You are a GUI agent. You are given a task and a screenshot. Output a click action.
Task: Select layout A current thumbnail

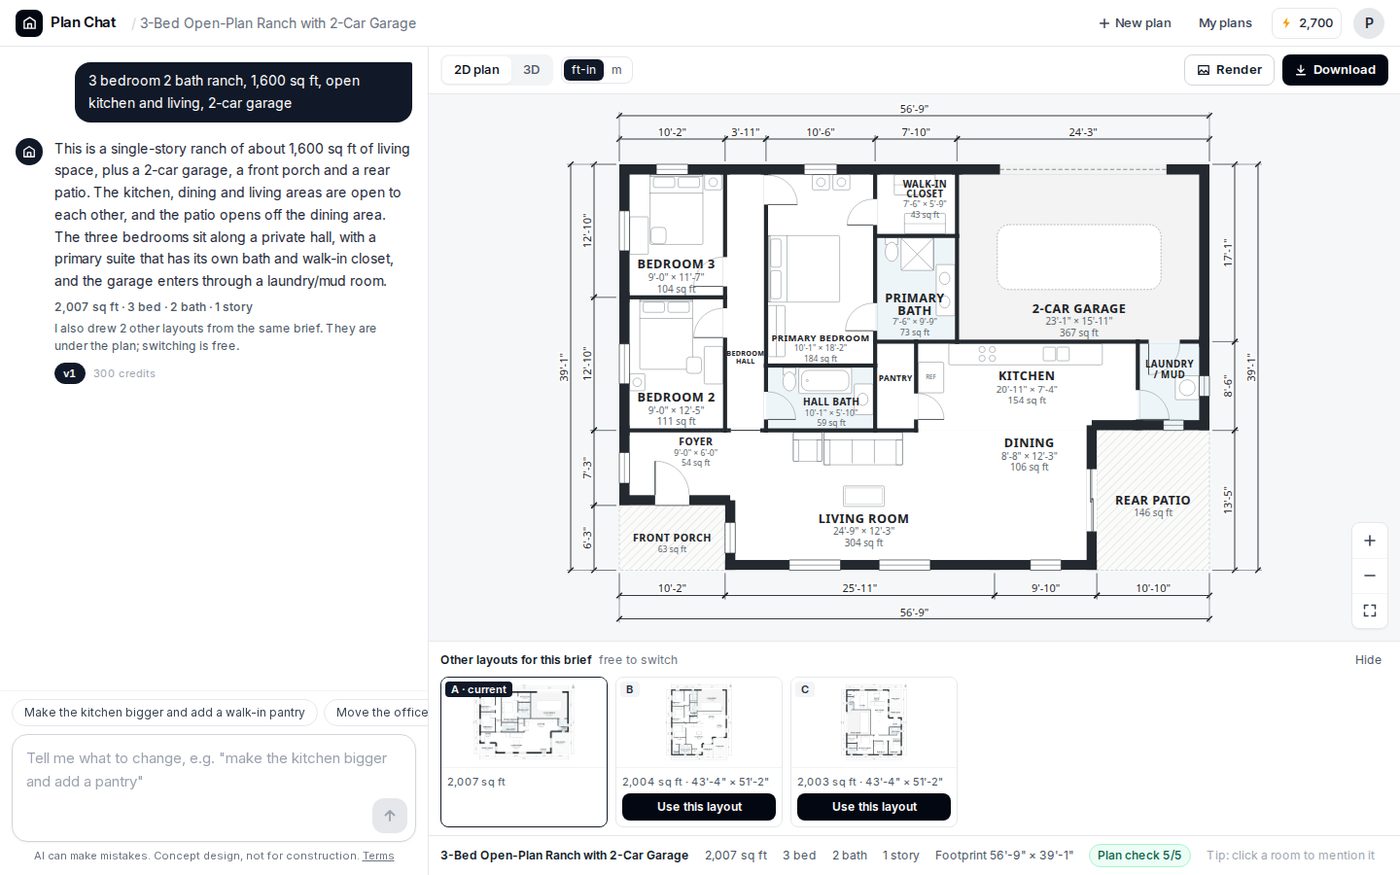[524, 723]
